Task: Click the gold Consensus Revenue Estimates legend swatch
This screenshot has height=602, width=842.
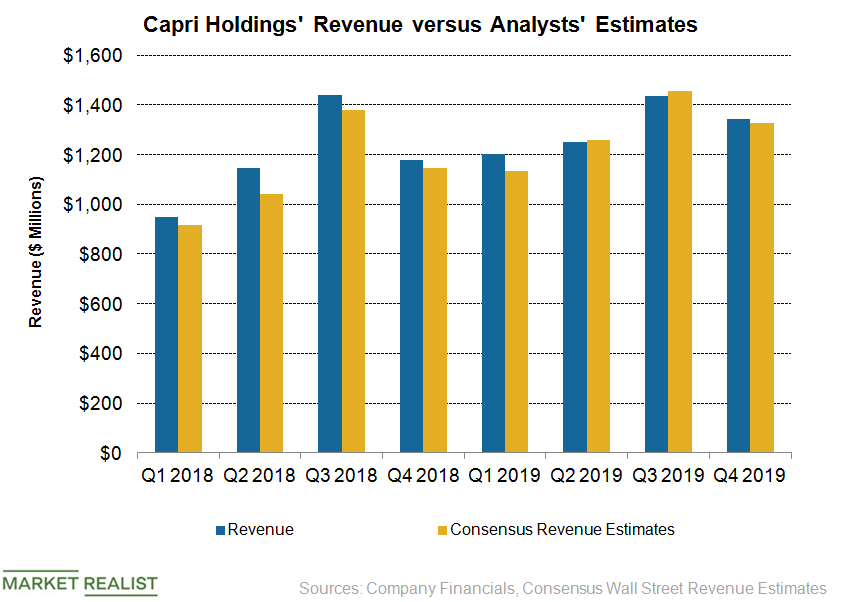Action: [x=442, y=531]
